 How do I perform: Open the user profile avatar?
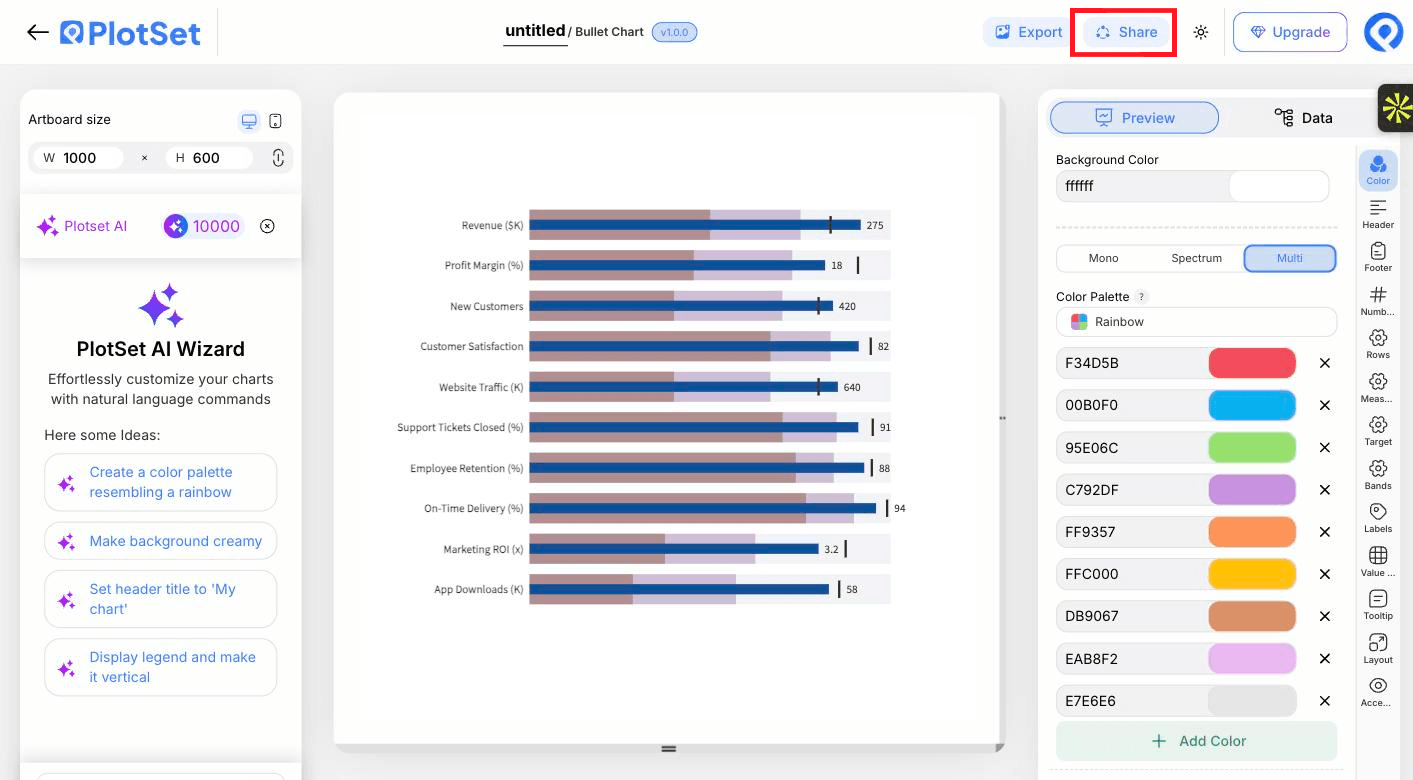pos(1384,32)
